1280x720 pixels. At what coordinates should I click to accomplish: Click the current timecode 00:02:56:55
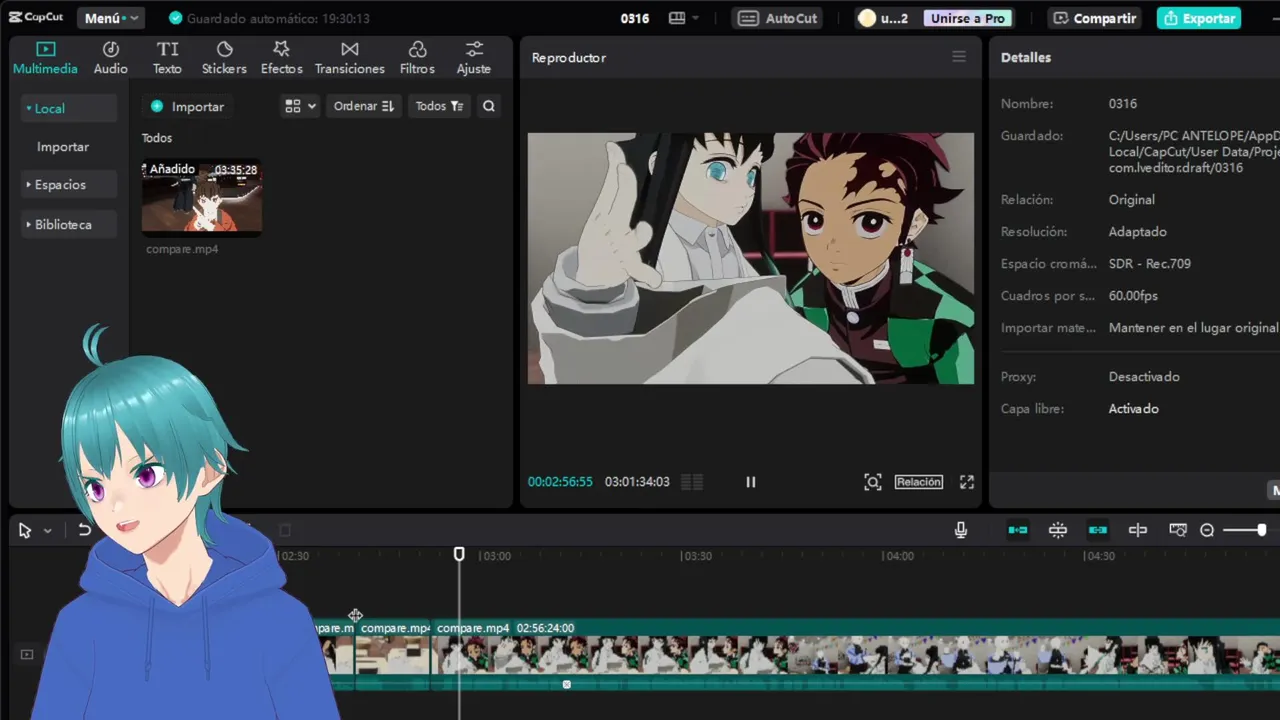(560, 482)
